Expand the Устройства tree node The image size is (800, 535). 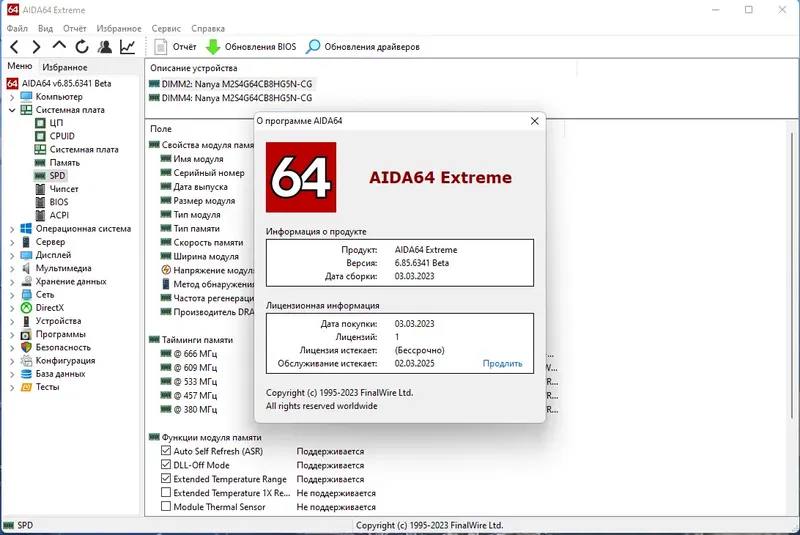pos(12,321)
